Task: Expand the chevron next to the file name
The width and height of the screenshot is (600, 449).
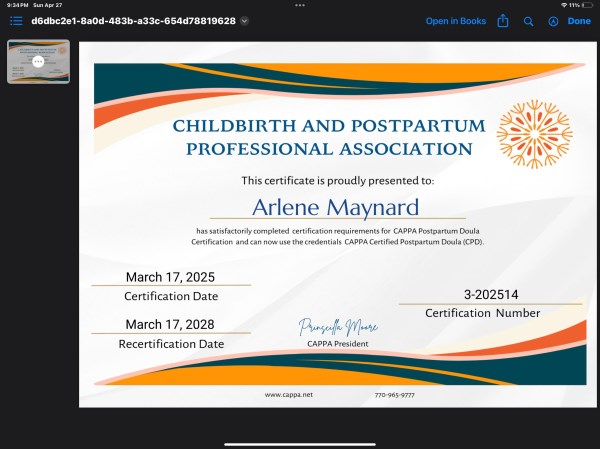Action: [x=245, y=21]
